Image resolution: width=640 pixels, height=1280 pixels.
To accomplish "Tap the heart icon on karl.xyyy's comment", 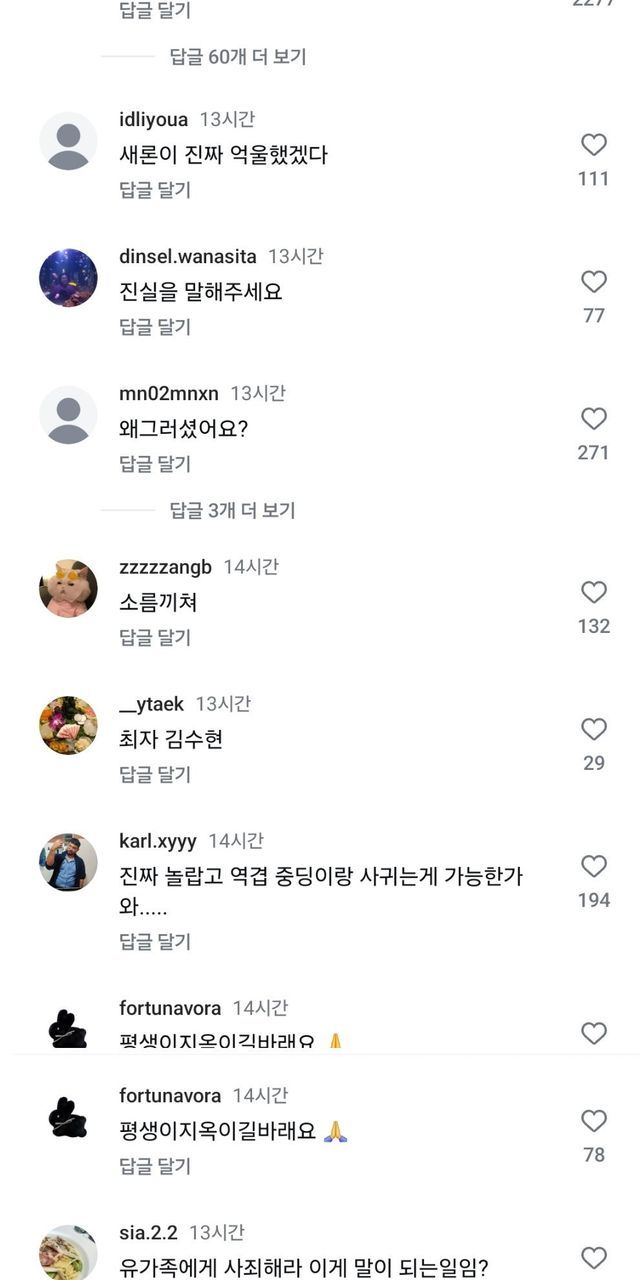I will coord(594,866).
